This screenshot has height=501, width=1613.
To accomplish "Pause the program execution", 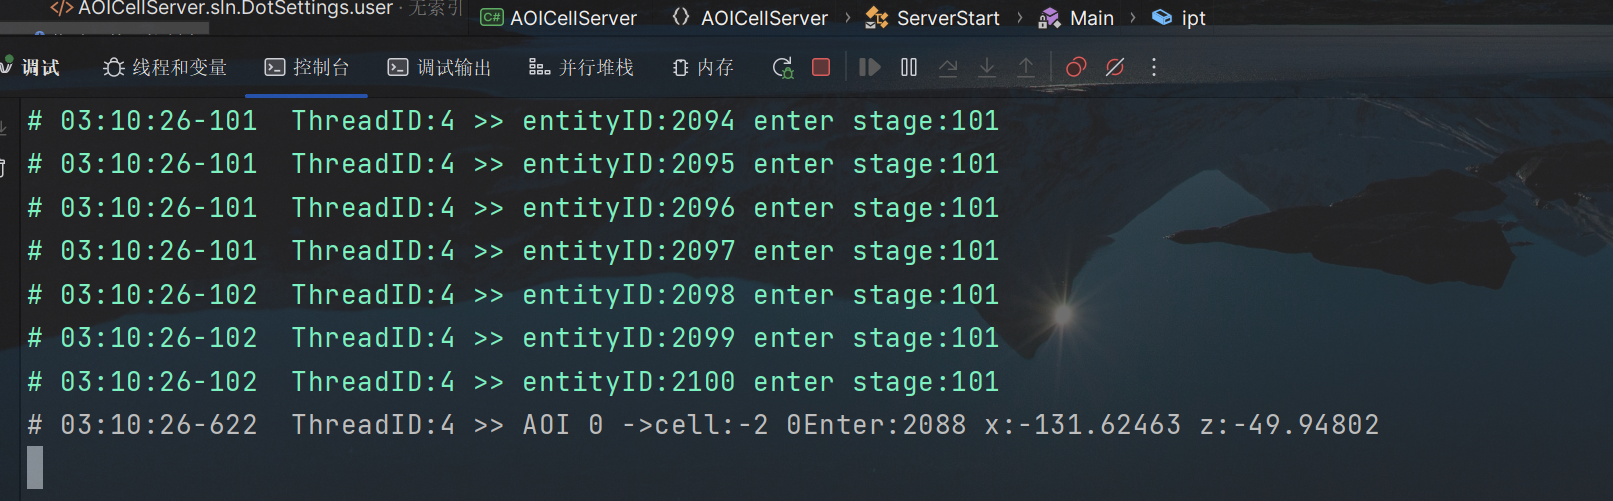I will pyautogui.click(x=909, y=67).
